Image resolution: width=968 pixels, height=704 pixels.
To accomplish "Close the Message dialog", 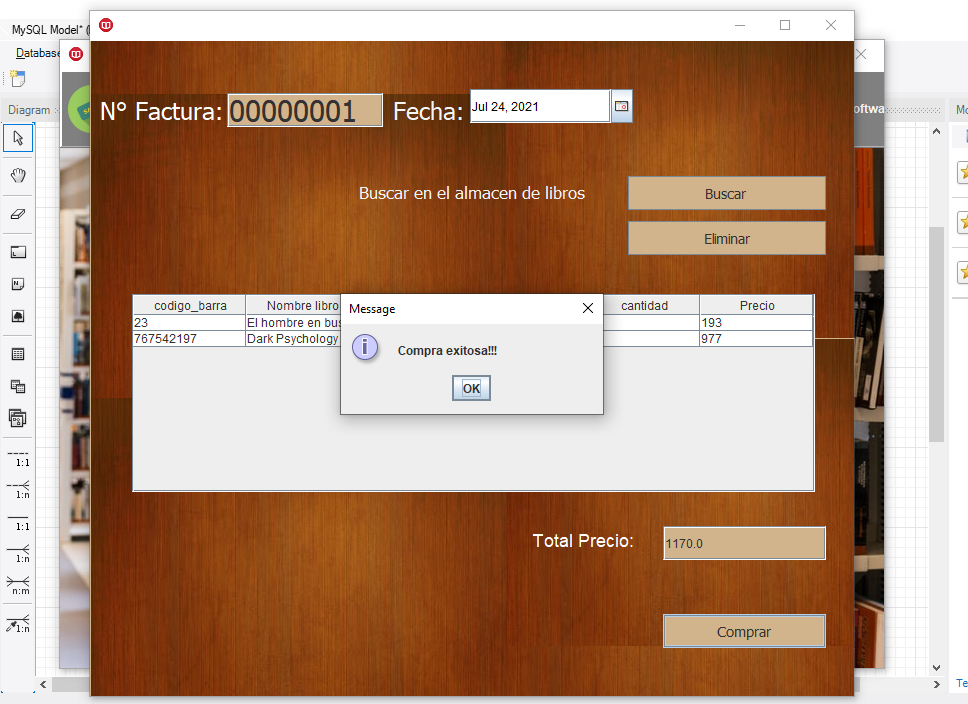I will pos(588,308).
